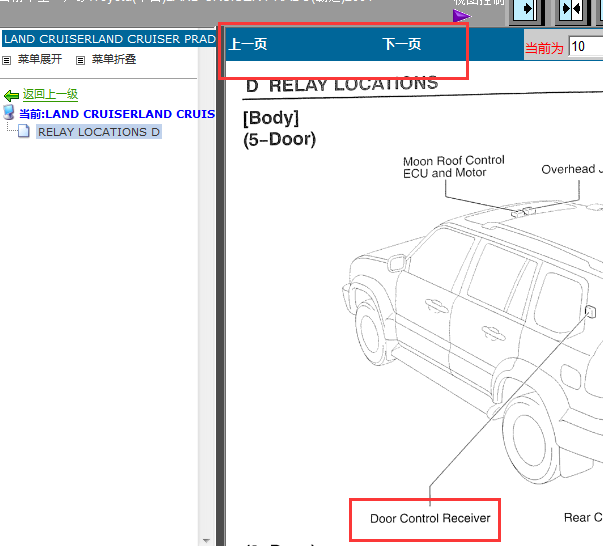This screenshot has width=603, height=546.
Task: Click the 当前为 label
Action: pyautogui.click(x=544, y=48)
